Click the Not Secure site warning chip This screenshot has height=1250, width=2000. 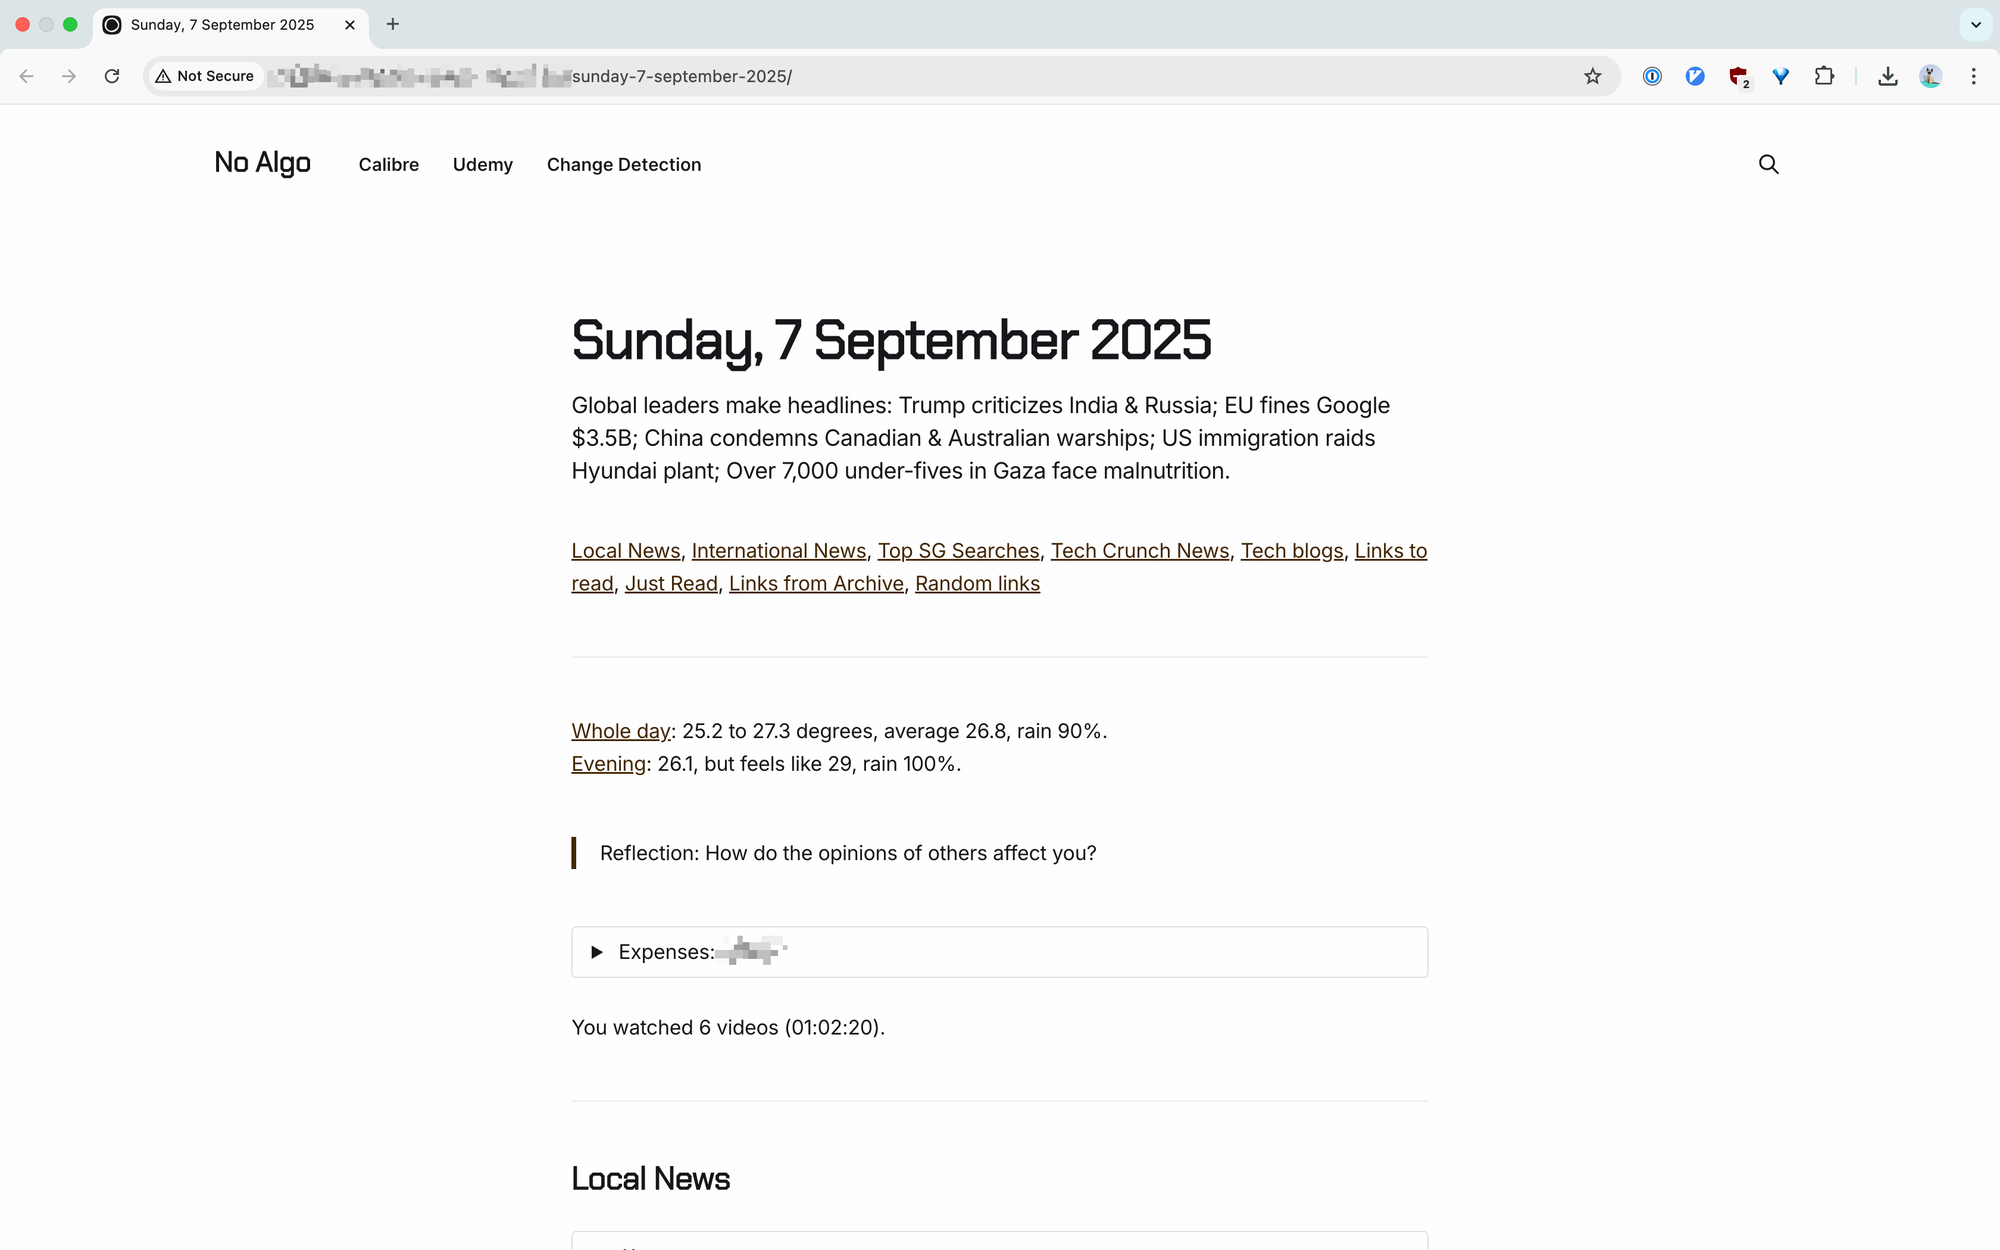205,76
